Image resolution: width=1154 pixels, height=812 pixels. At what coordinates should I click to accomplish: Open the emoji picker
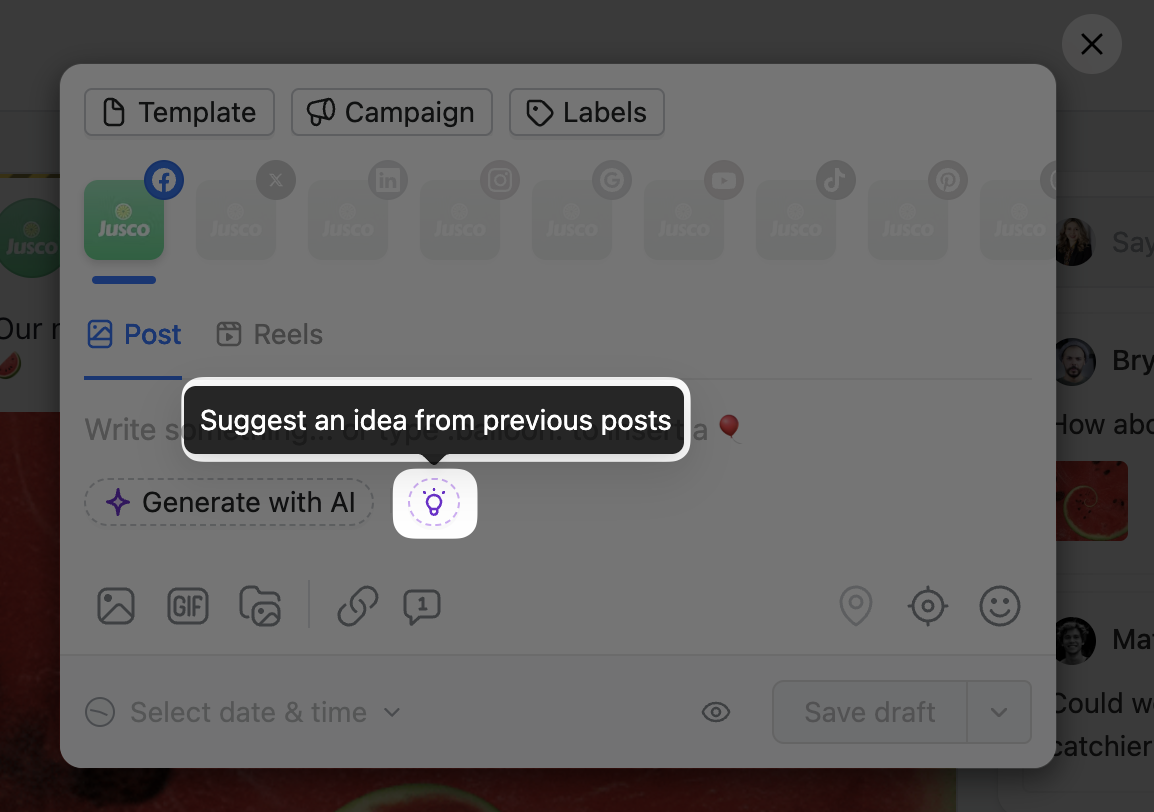(1000, 606)
